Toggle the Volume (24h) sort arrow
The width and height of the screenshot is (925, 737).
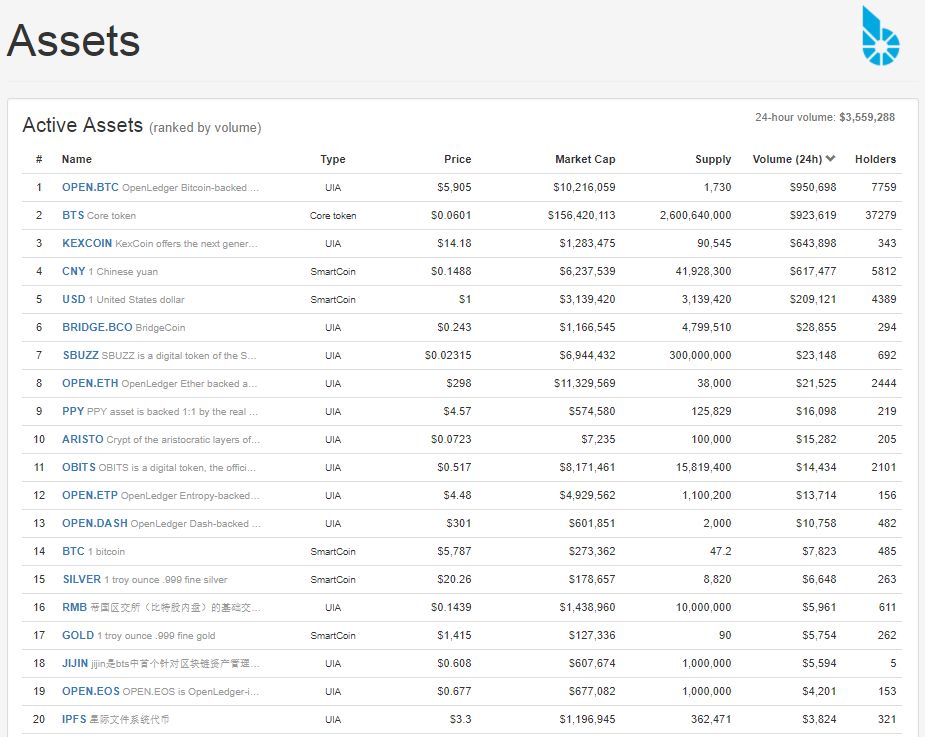831,158
